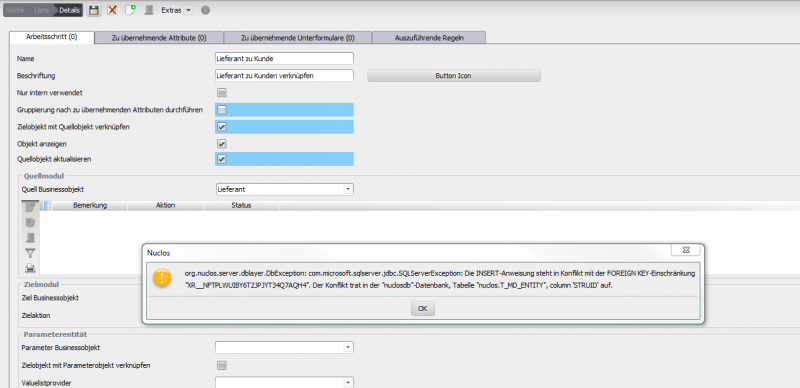
Task: Click the blue row selector column header
Action: coord(45,205)
